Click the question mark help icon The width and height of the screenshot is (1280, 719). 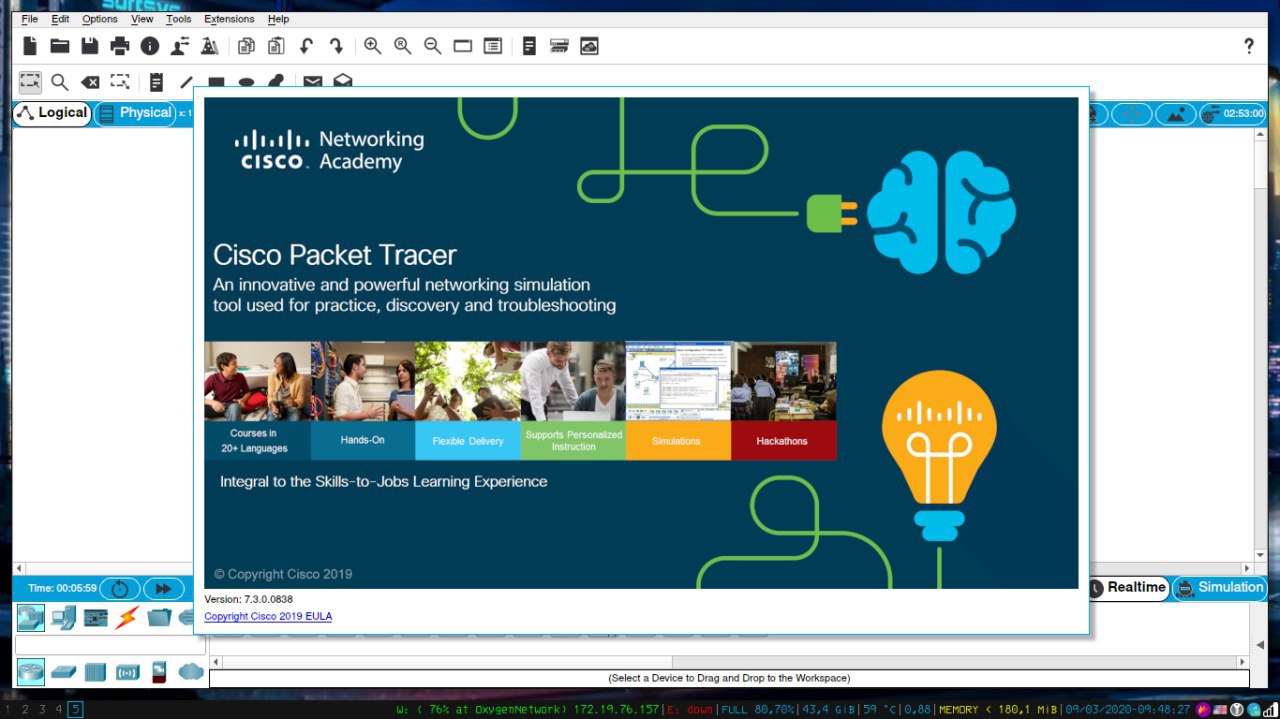[x=1248, y=46]
